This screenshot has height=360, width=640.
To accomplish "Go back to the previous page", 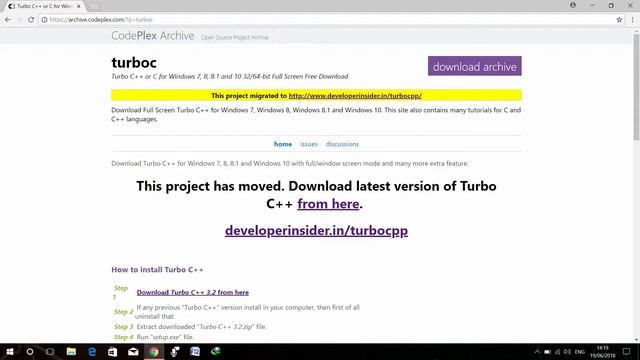I will point(8,20).
